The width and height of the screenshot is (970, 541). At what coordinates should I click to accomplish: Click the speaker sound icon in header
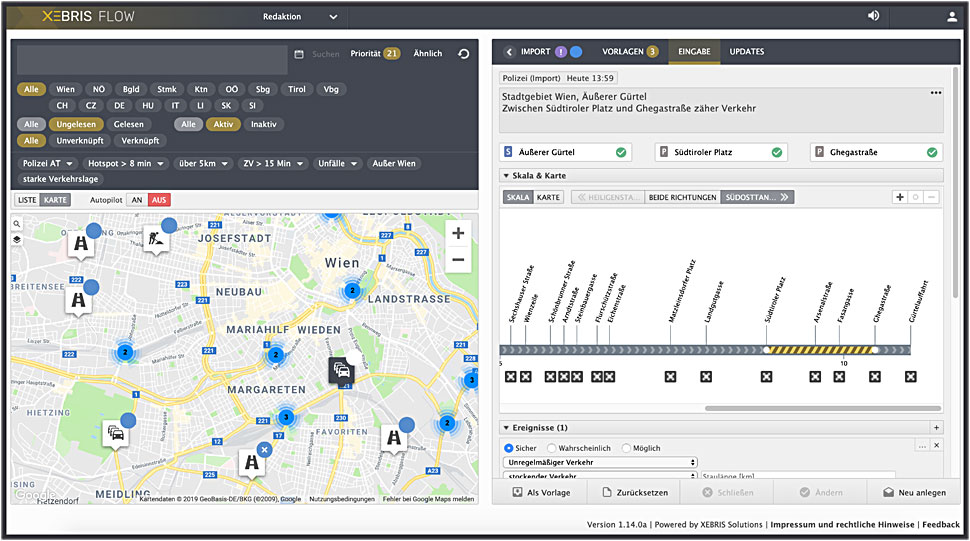873,16
